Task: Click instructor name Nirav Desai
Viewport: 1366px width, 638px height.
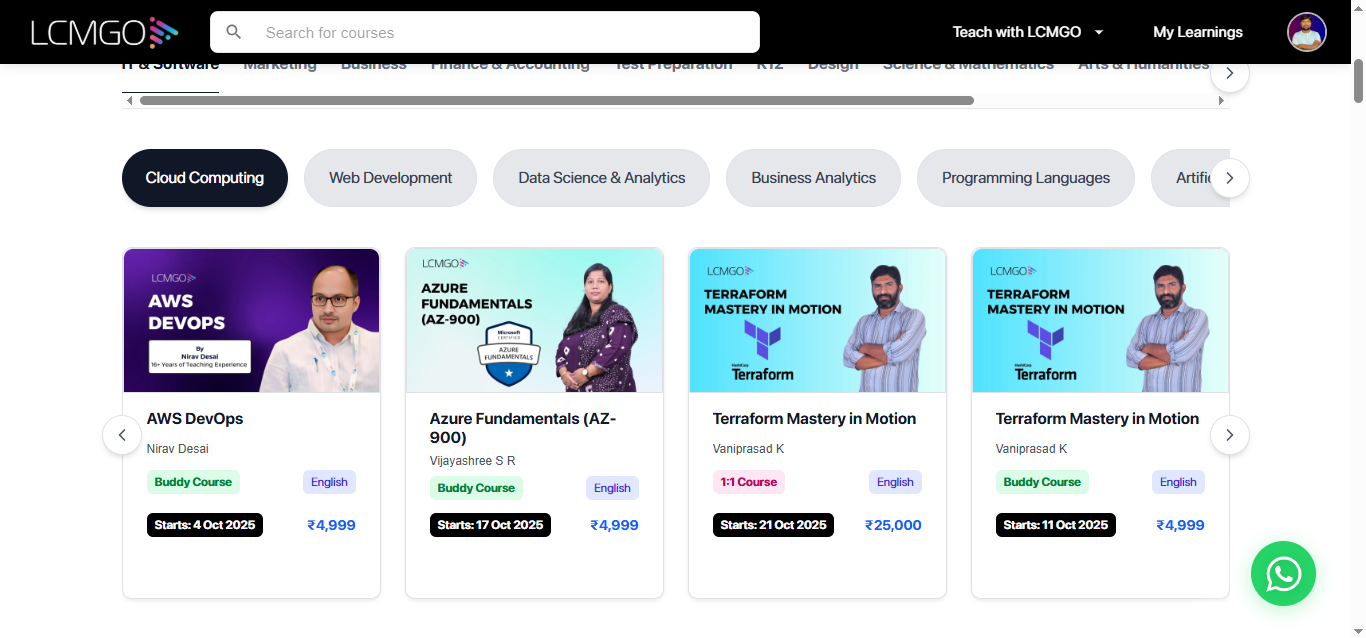Action: (x=178, y=449)
